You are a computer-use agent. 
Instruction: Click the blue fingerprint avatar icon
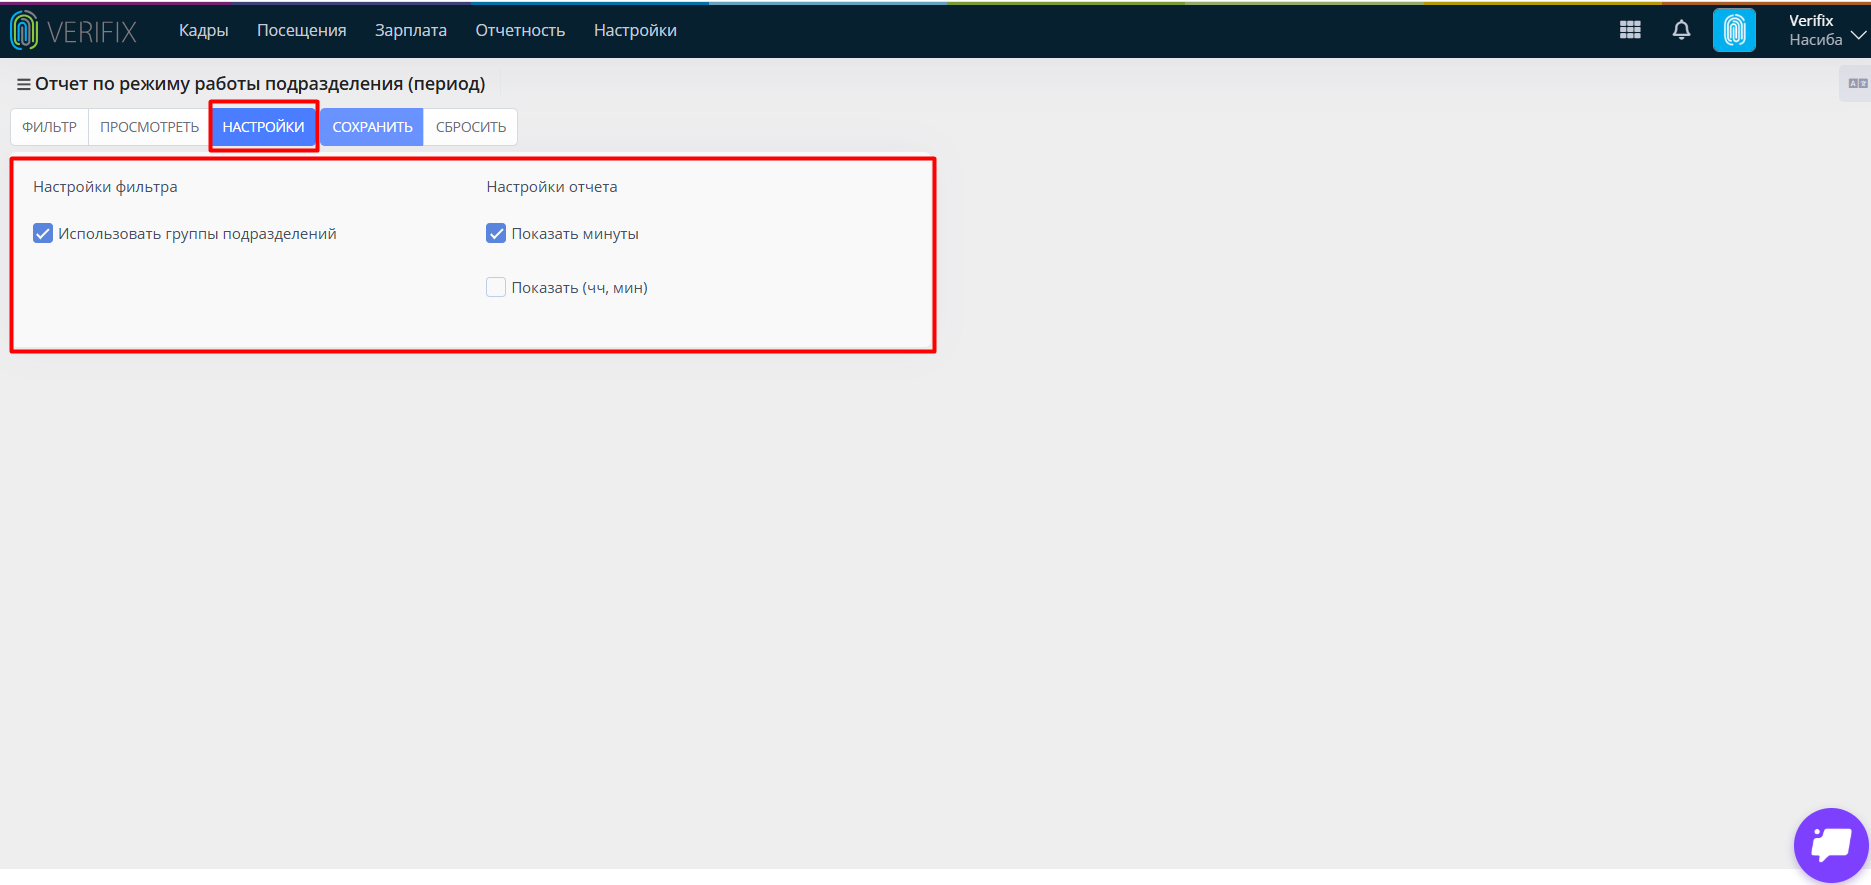point(1734,30)
